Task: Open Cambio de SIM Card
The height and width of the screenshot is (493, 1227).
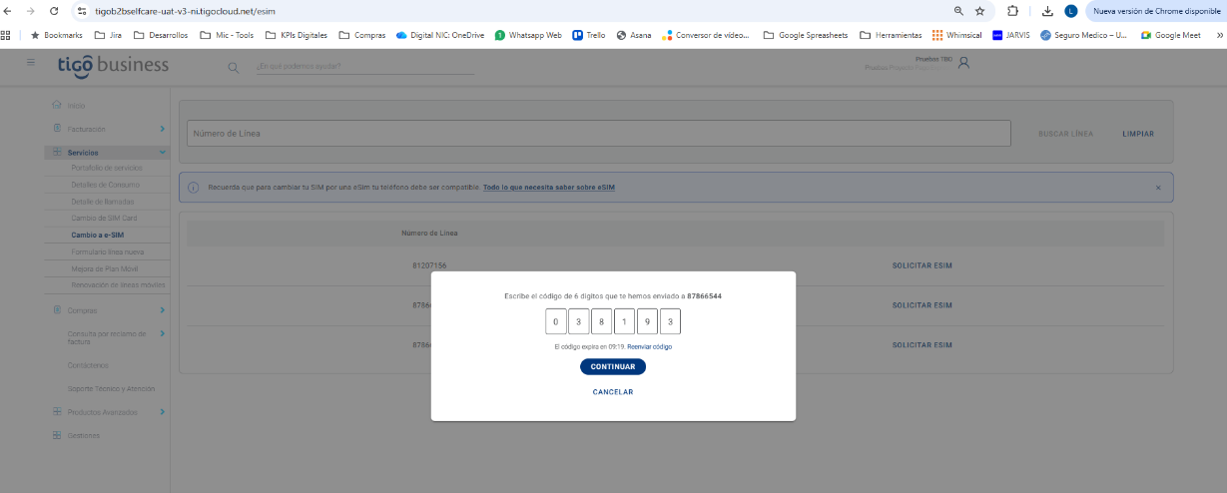Action: 104,218
